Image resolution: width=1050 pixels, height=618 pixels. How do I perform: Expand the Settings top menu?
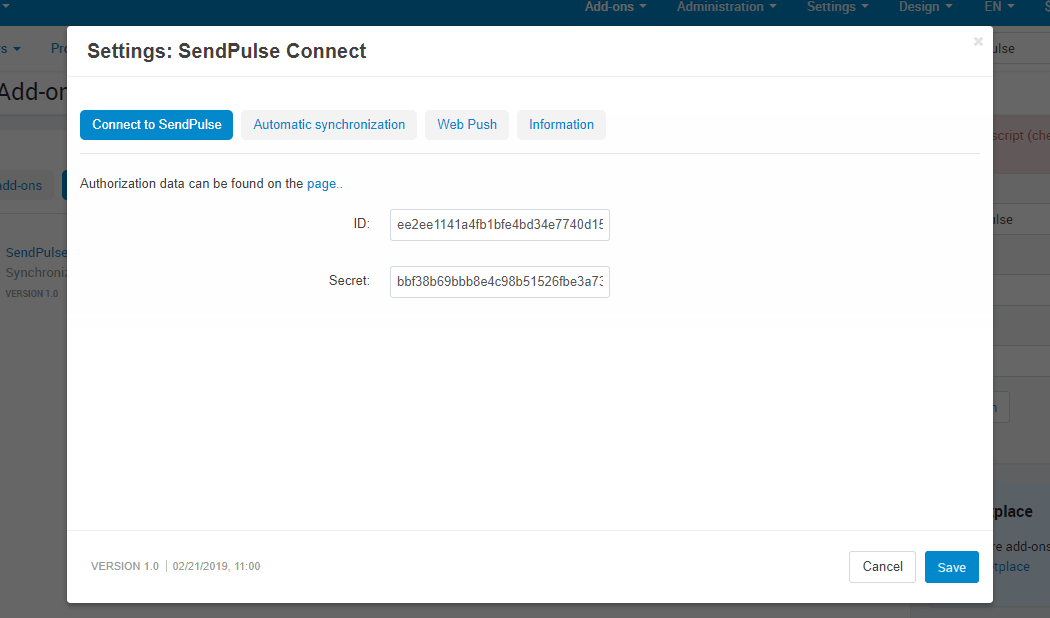click(x=837, y=7)
